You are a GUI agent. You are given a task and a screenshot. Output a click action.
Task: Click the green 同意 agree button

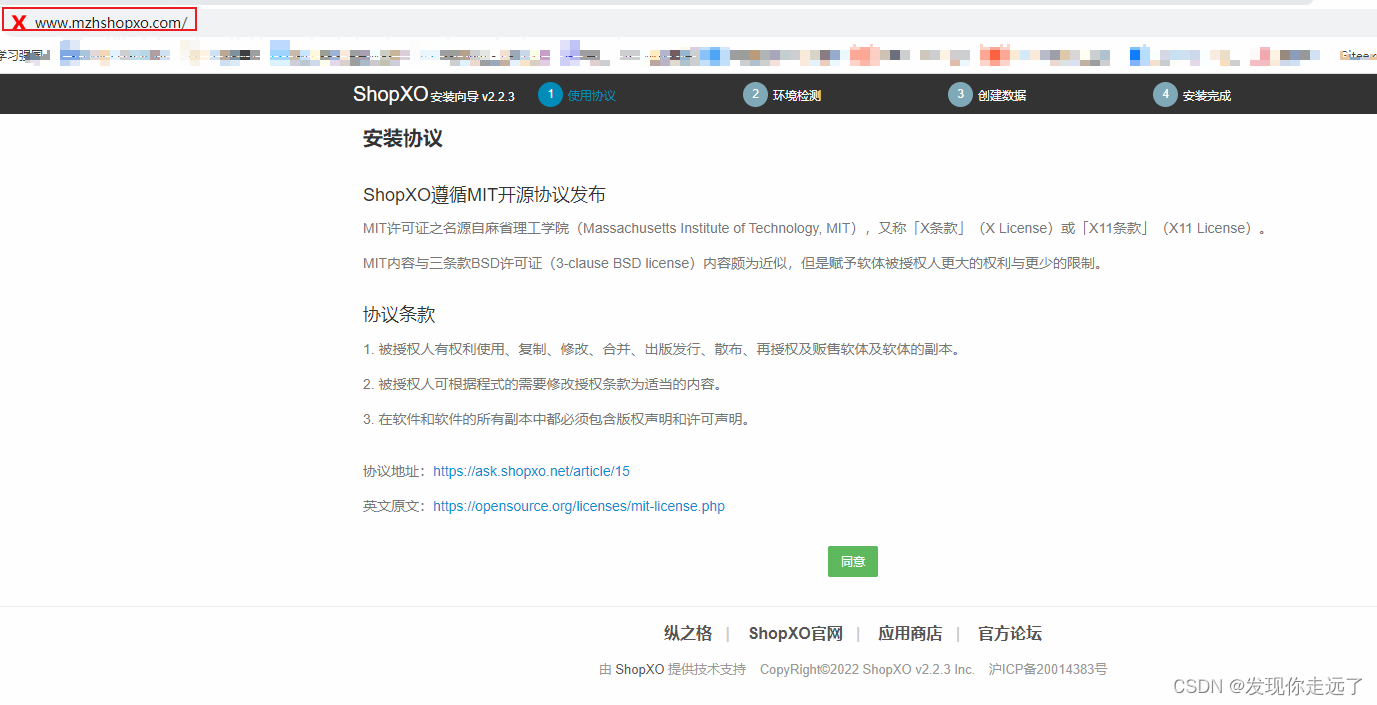pyautogui.click(x=852, y=561)
